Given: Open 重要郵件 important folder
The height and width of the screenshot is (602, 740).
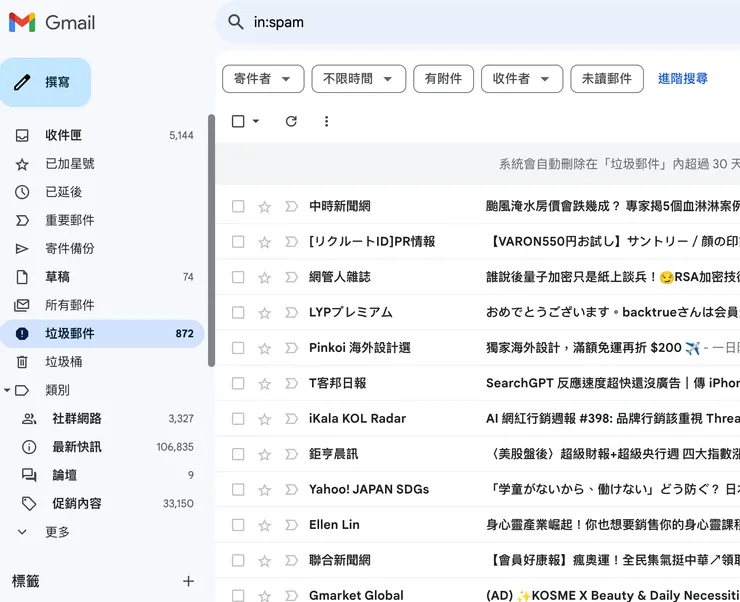Looking at the screenshot, I should click(x=102, y=220).
